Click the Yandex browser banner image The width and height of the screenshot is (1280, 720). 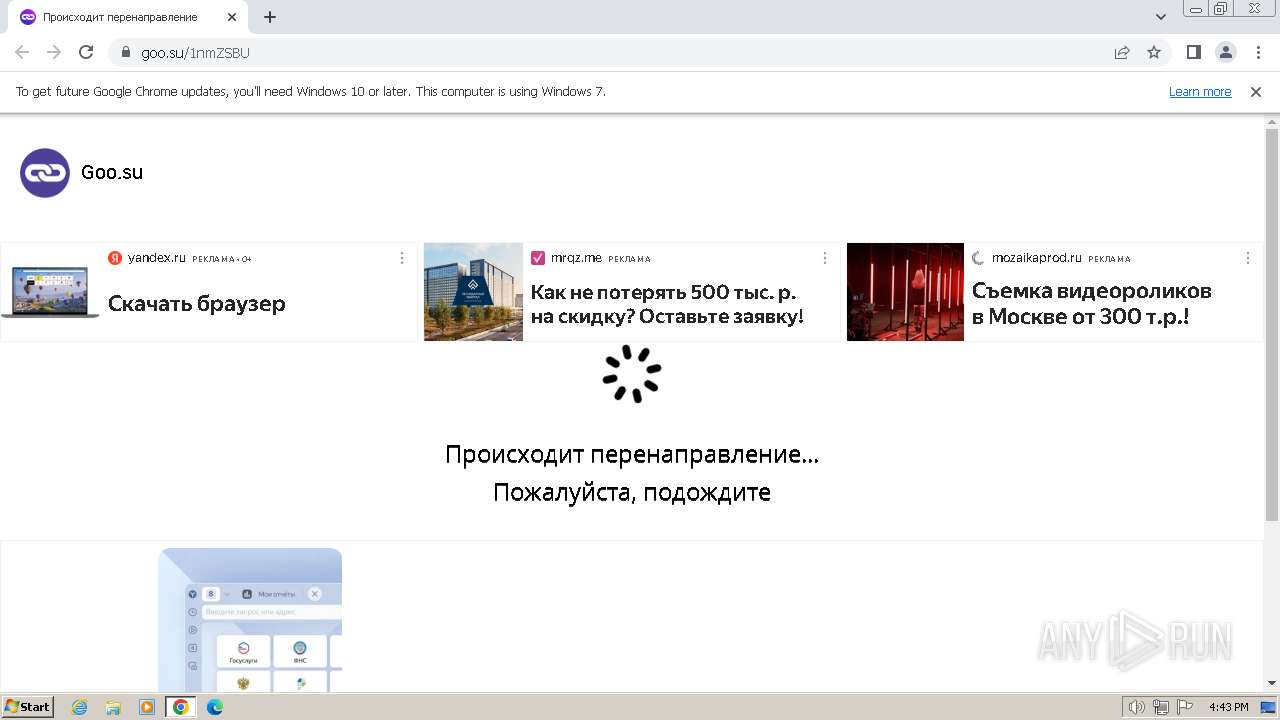pos(250,620)
